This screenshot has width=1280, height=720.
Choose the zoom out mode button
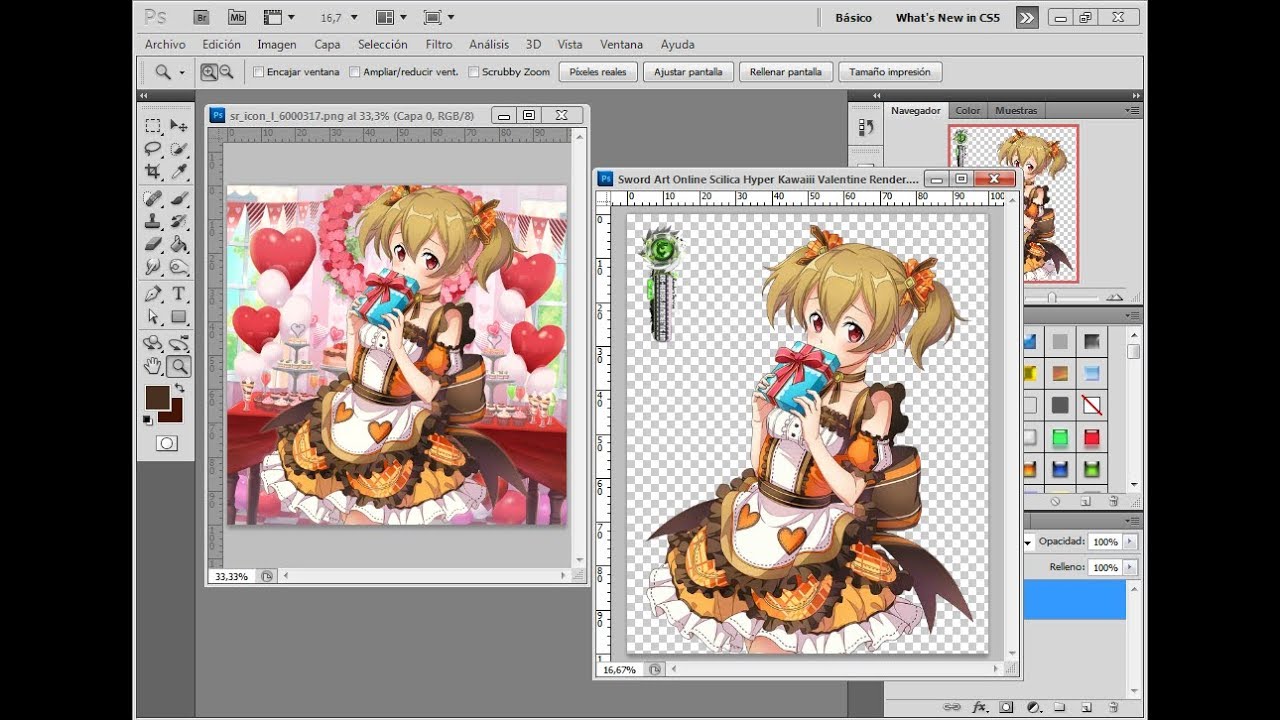click(x=227, y=72)
